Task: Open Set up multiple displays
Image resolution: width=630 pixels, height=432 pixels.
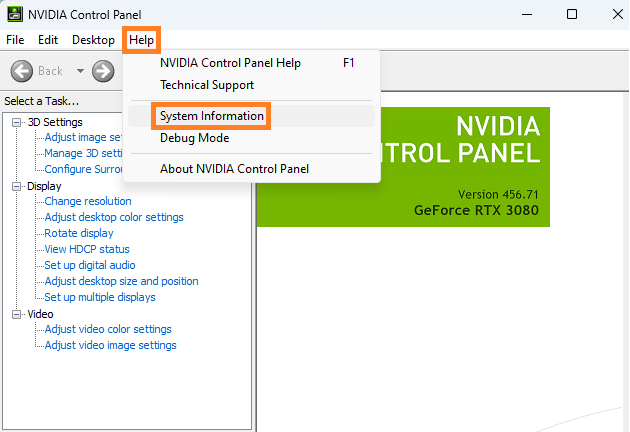Action: pyautogui.click(x=100, y=297)
